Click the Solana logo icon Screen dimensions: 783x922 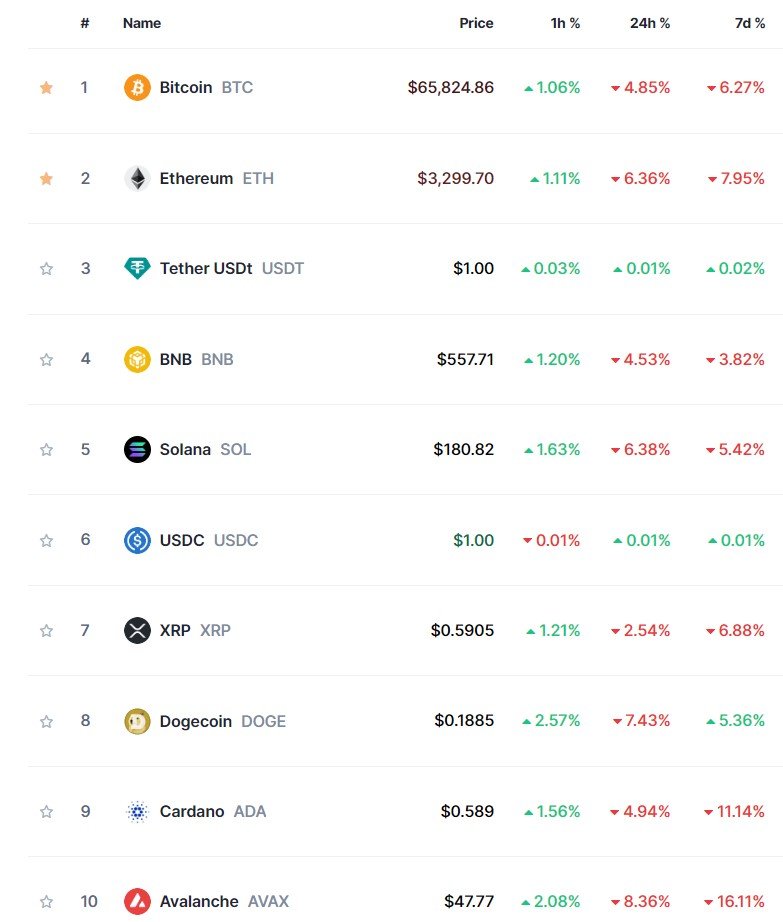click(x=137, y=450)
